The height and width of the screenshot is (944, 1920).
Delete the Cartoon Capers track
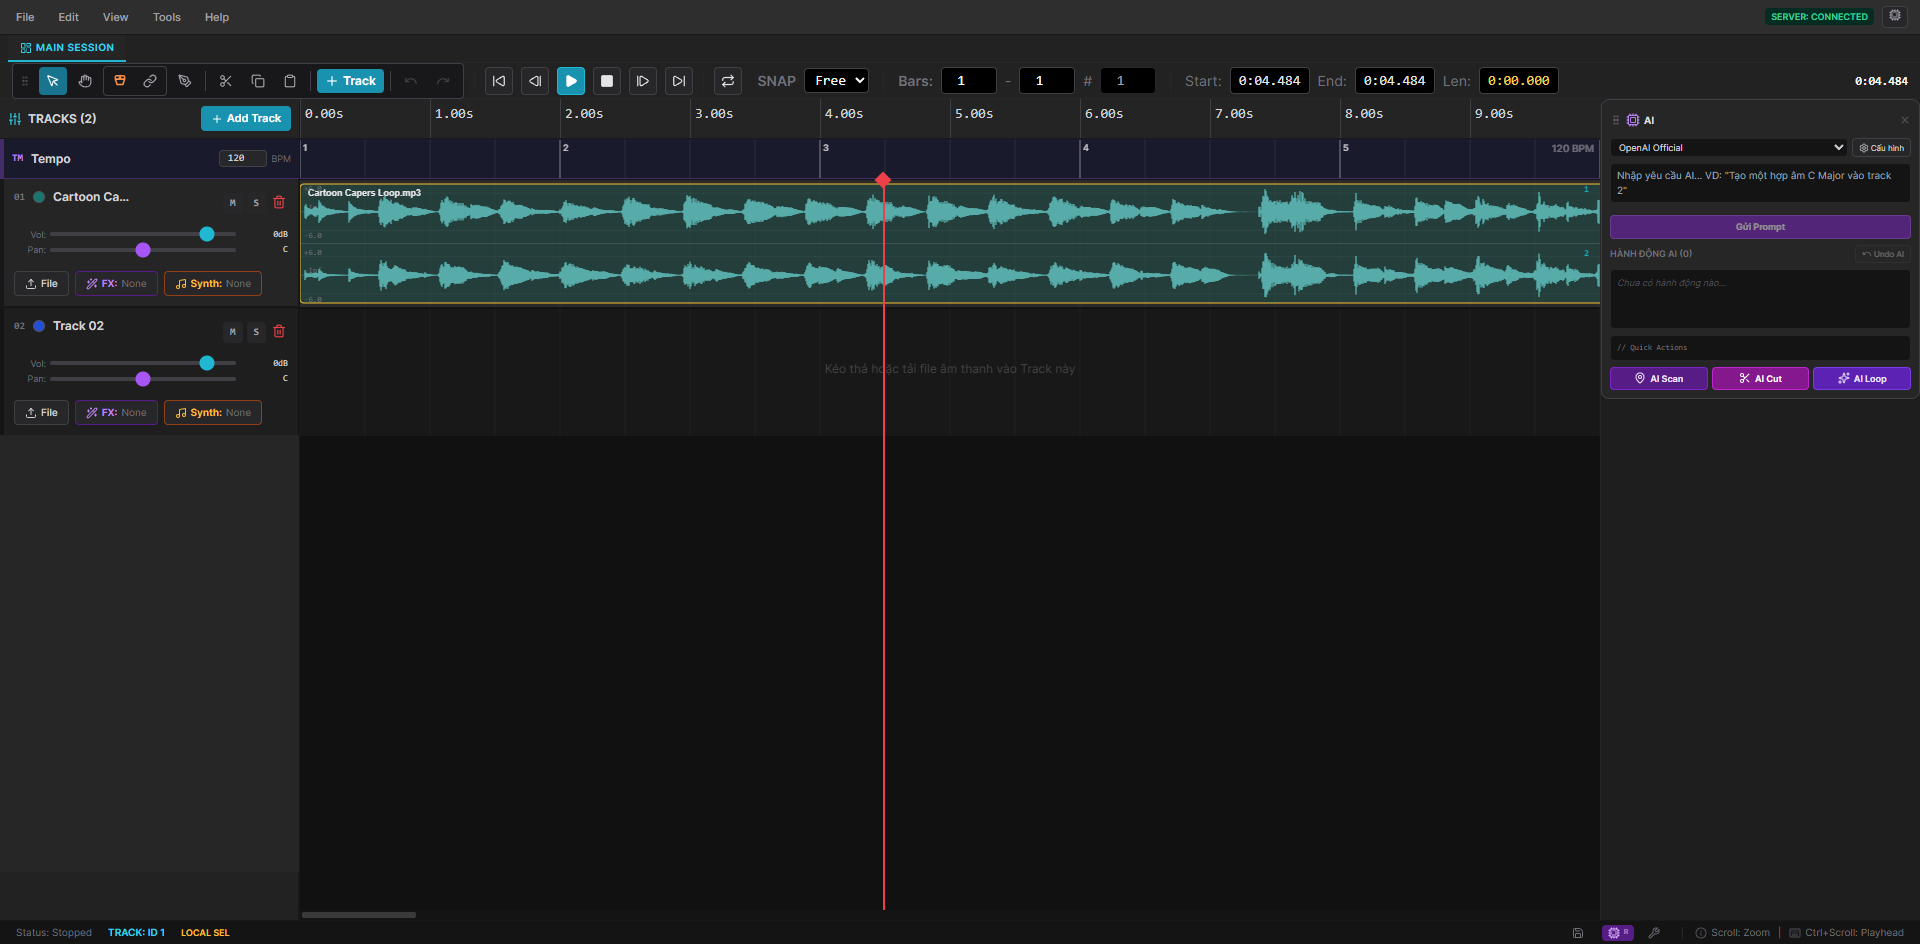pos(279,203)
